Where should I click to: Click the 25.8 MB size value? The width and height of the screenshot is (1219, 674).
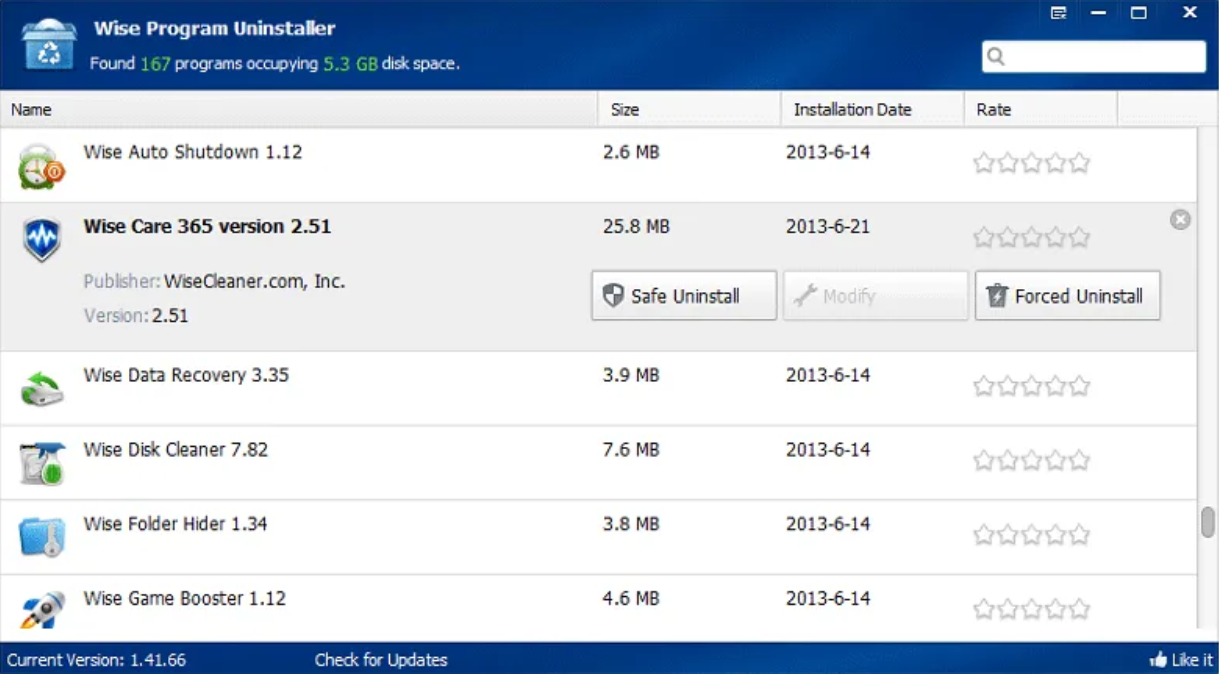click(636, 227)
